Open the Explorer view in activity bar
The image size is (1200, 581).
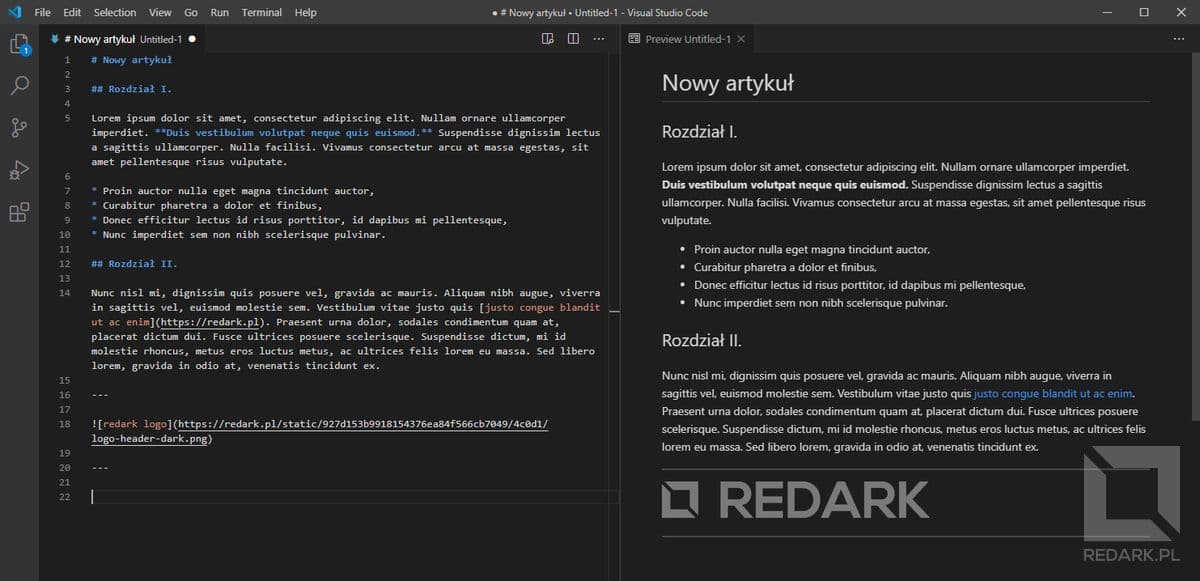[x=19, y=45]
